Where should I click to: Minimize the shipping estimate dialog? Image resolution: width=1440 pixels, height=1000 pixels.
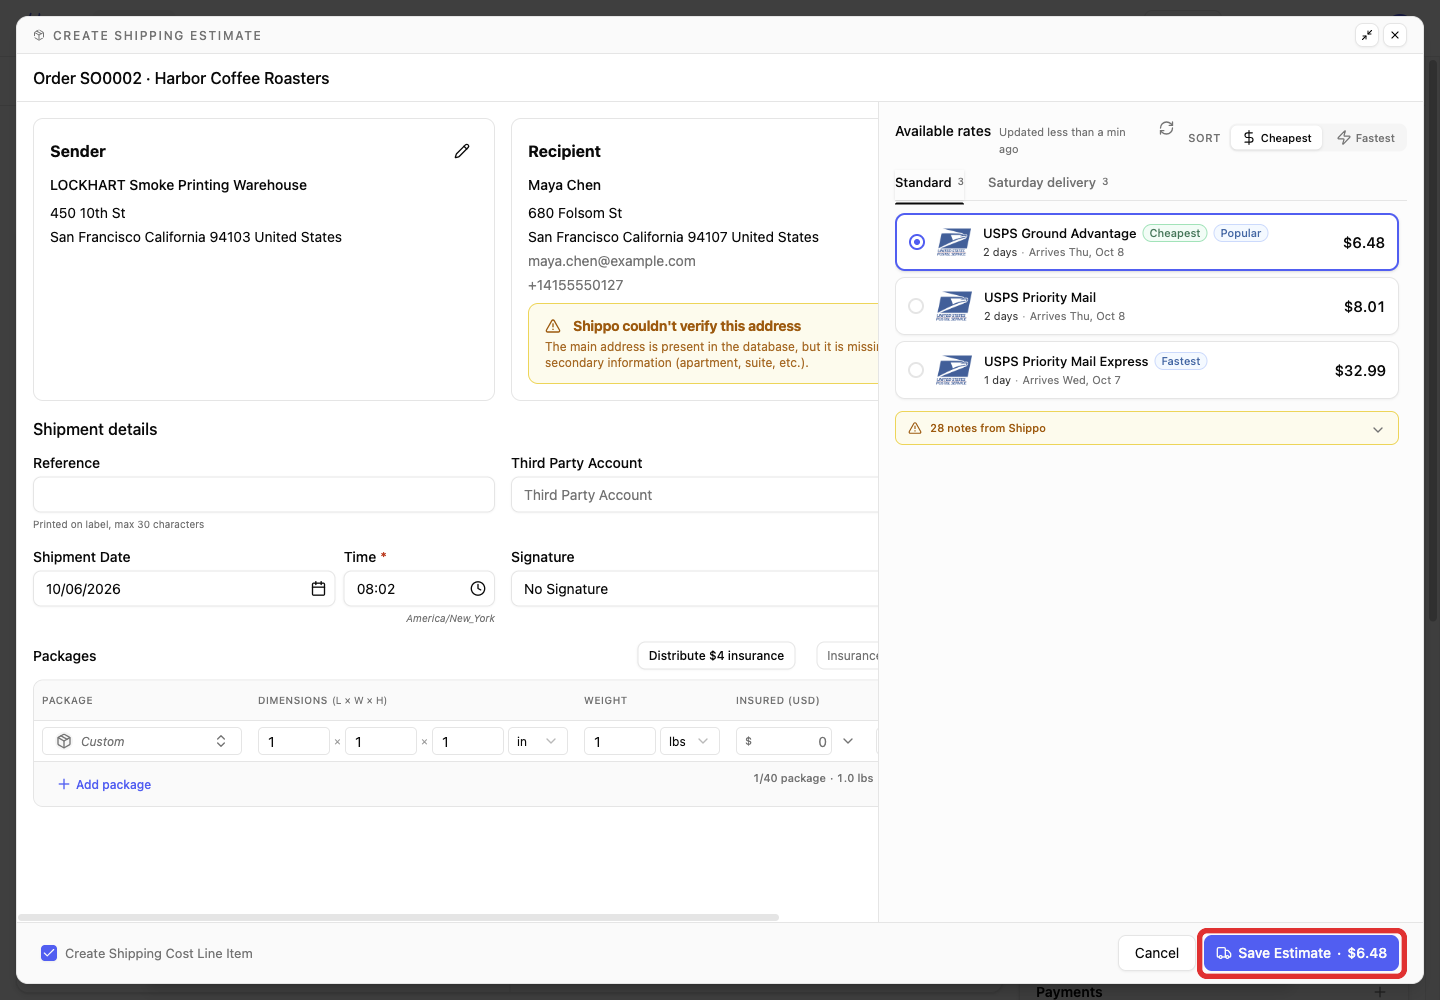[x=1367, y=35]
